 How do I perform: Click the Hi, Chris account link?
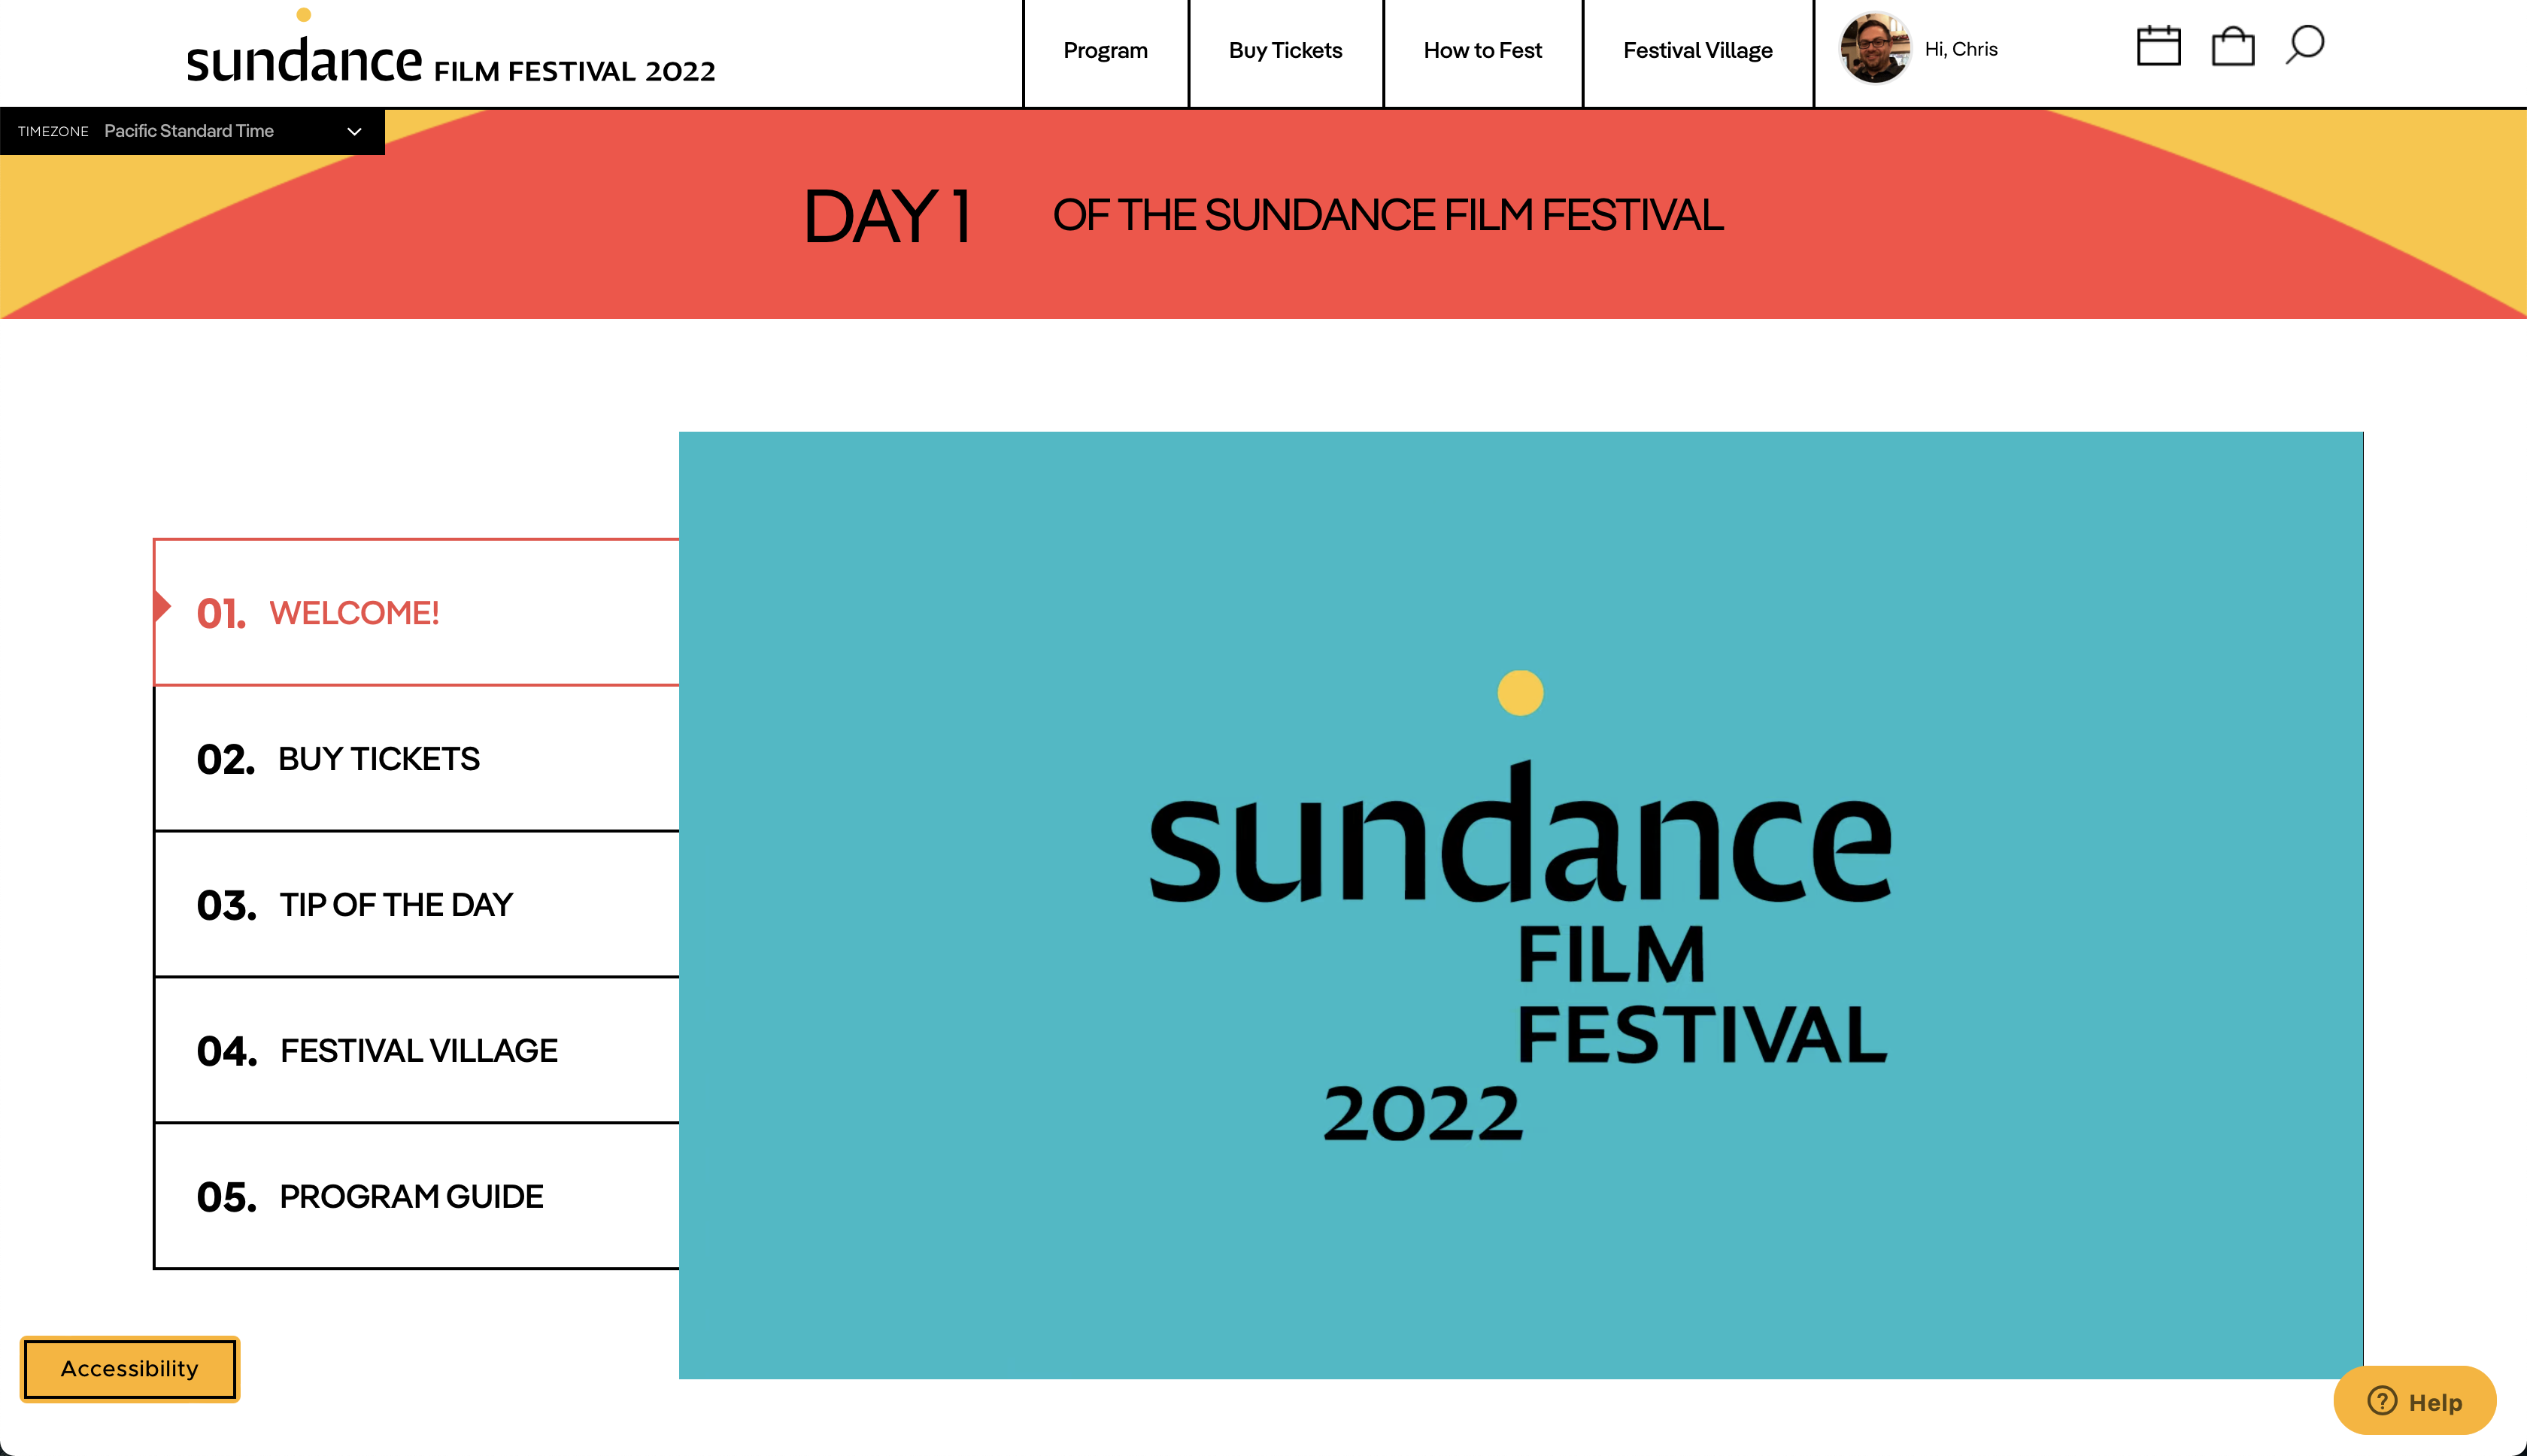click(x=1960, y=48)
